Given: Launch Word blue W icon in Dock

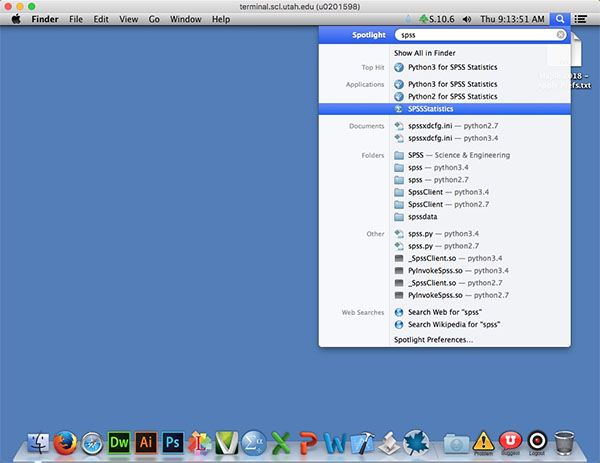Looking at the screenshot, I should 335,443.
